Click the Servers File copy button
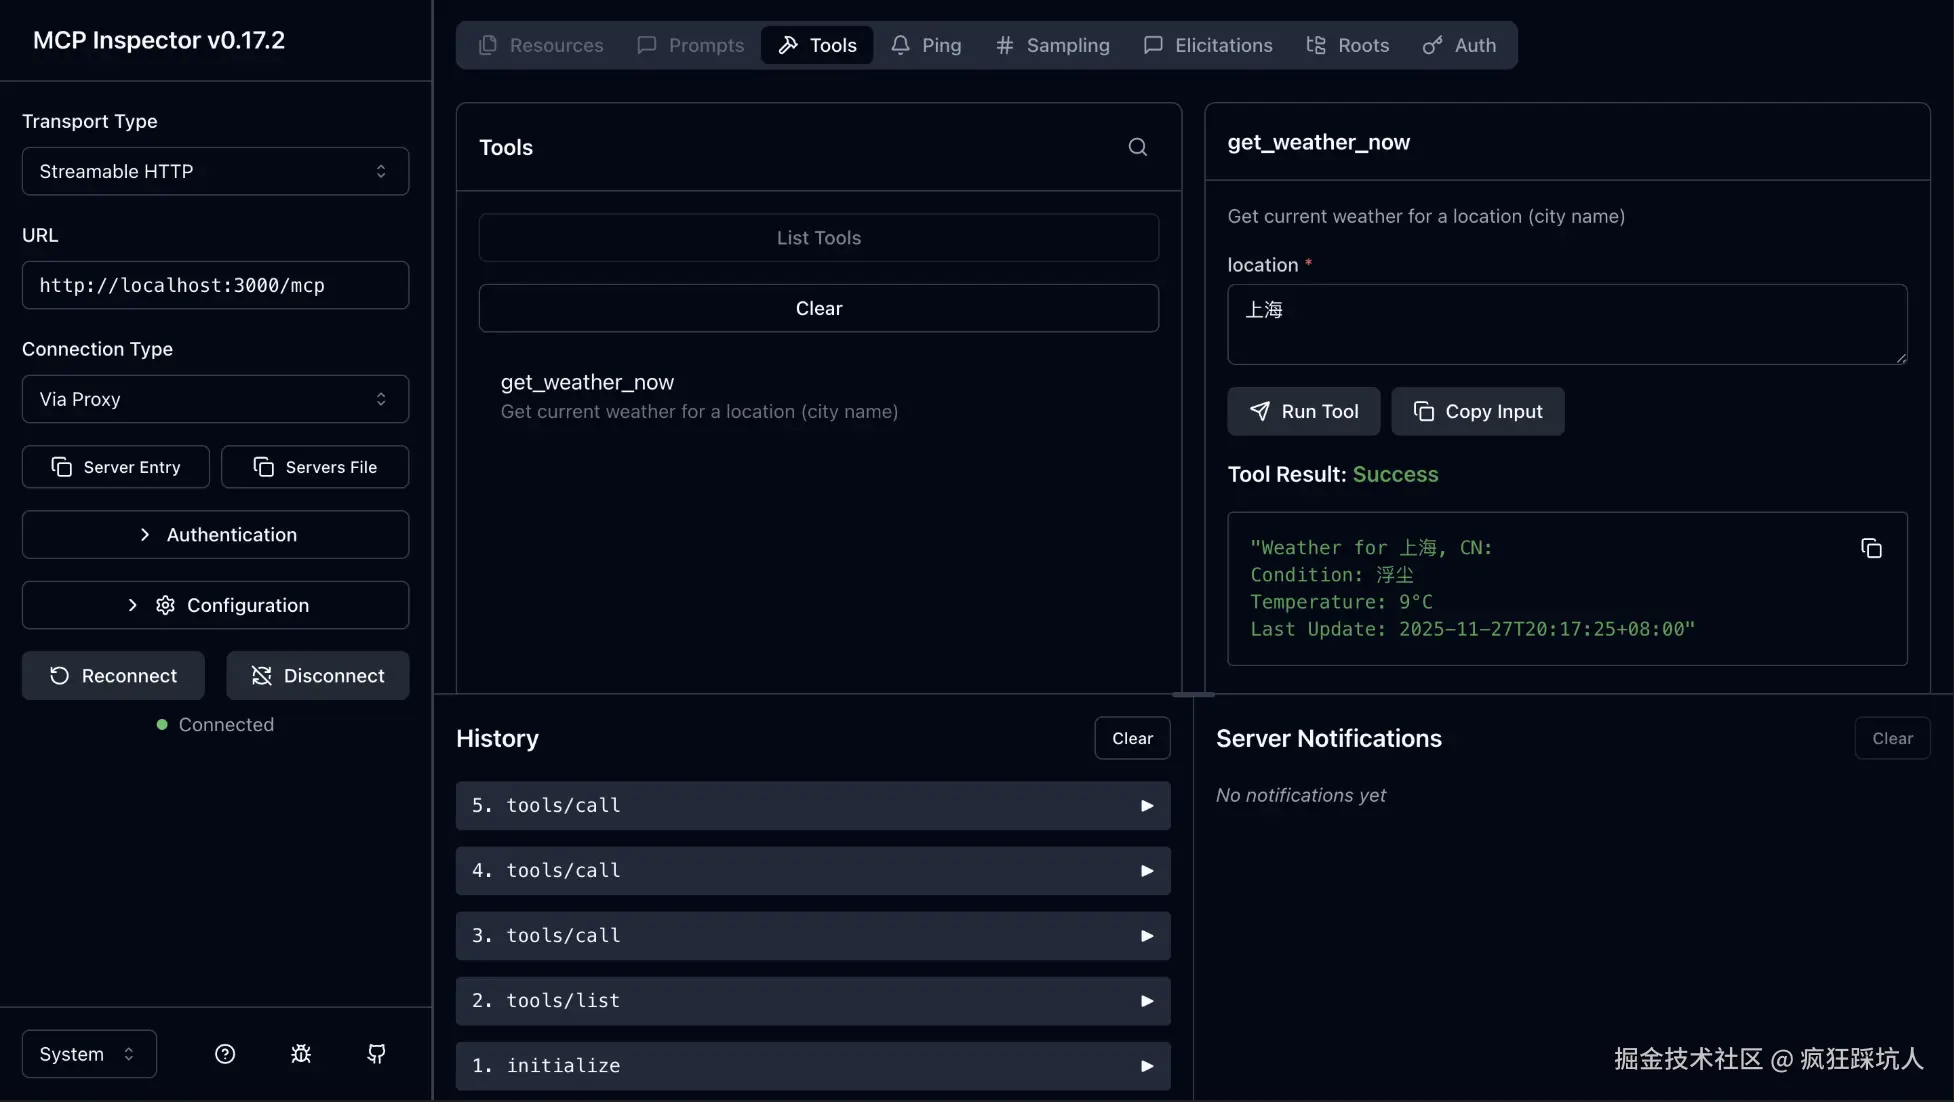 pyautogui.click(x=315, y=467)
